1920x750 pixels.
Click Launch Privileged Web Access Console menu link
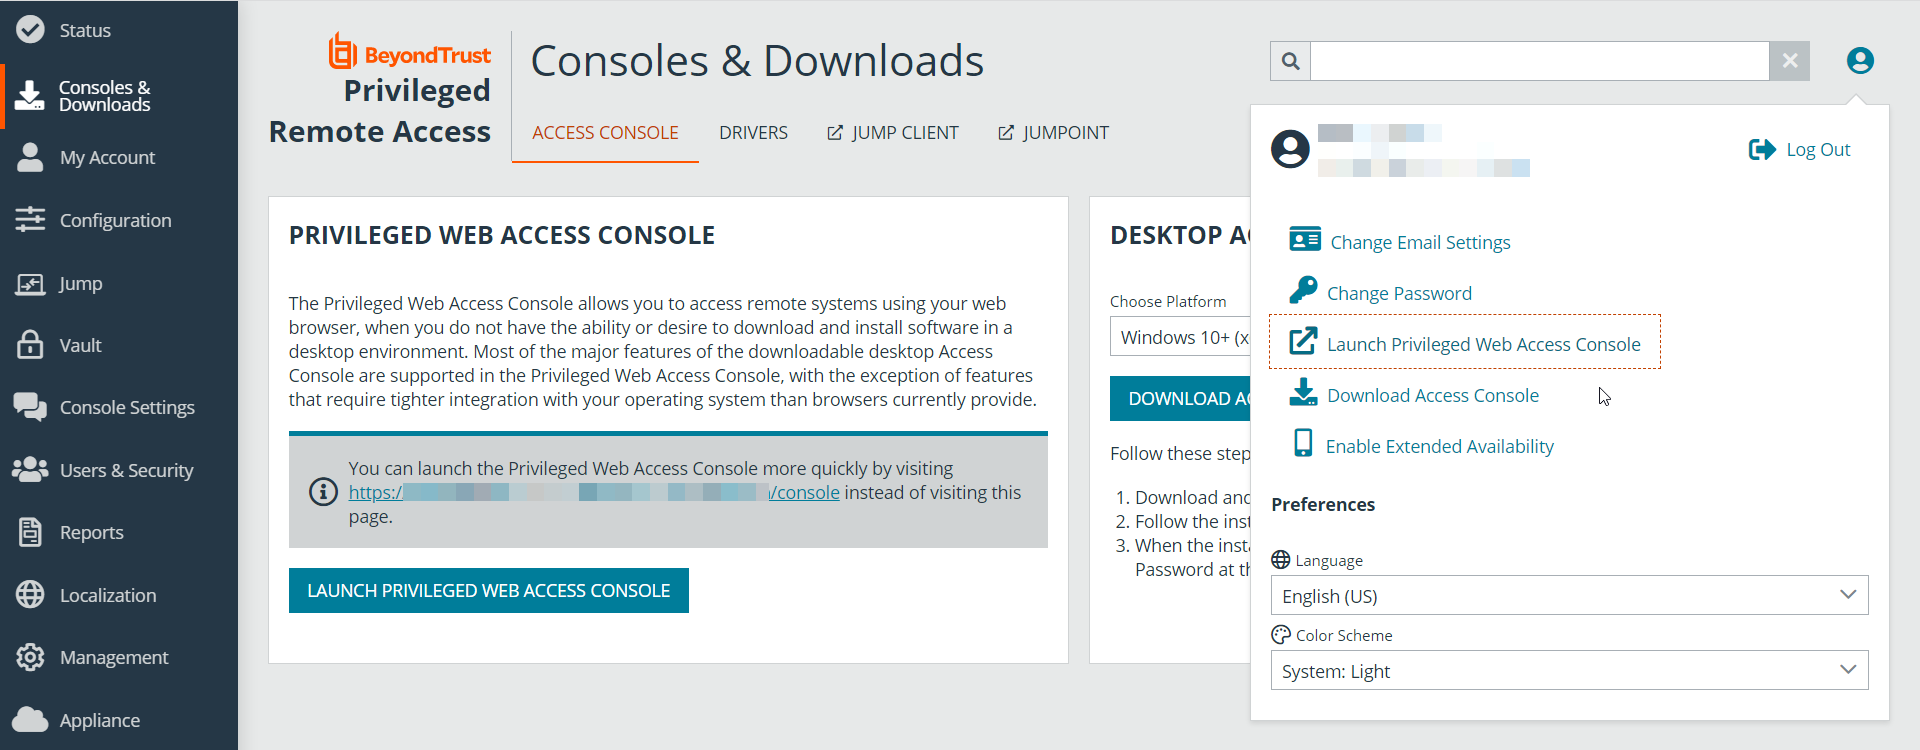(x=1483, y=344)
